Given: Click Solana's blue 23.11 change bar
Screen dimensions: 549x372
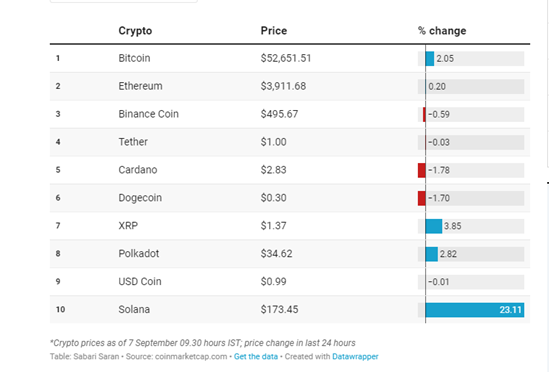Looking at the screenshot, I should click(x=475, y=310).
